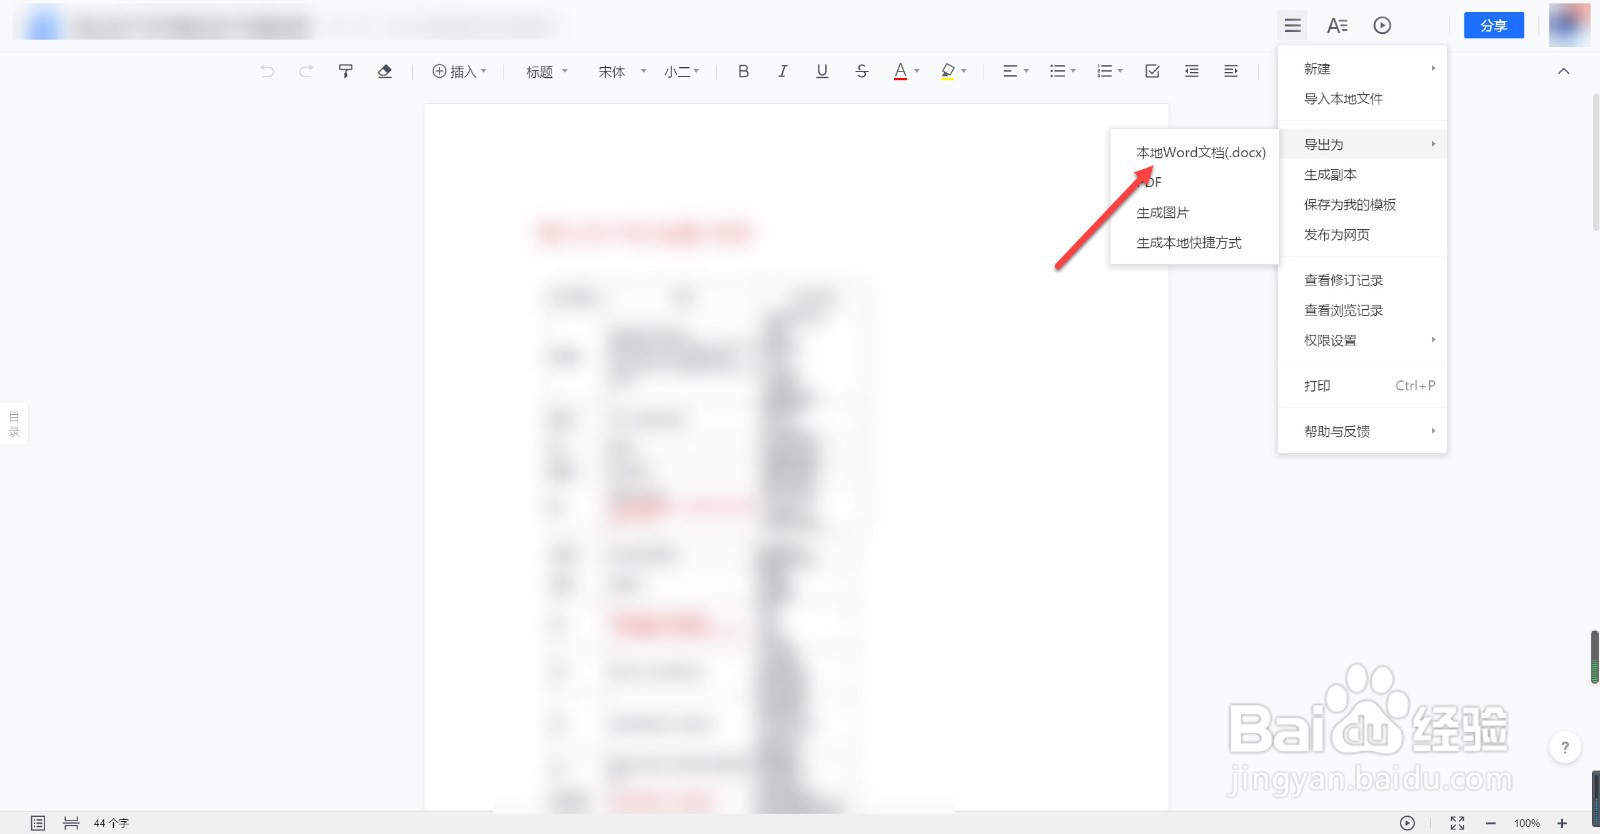Click the blue 分享 share button
Screen dimensions: 1600x834
[1493, 25]
